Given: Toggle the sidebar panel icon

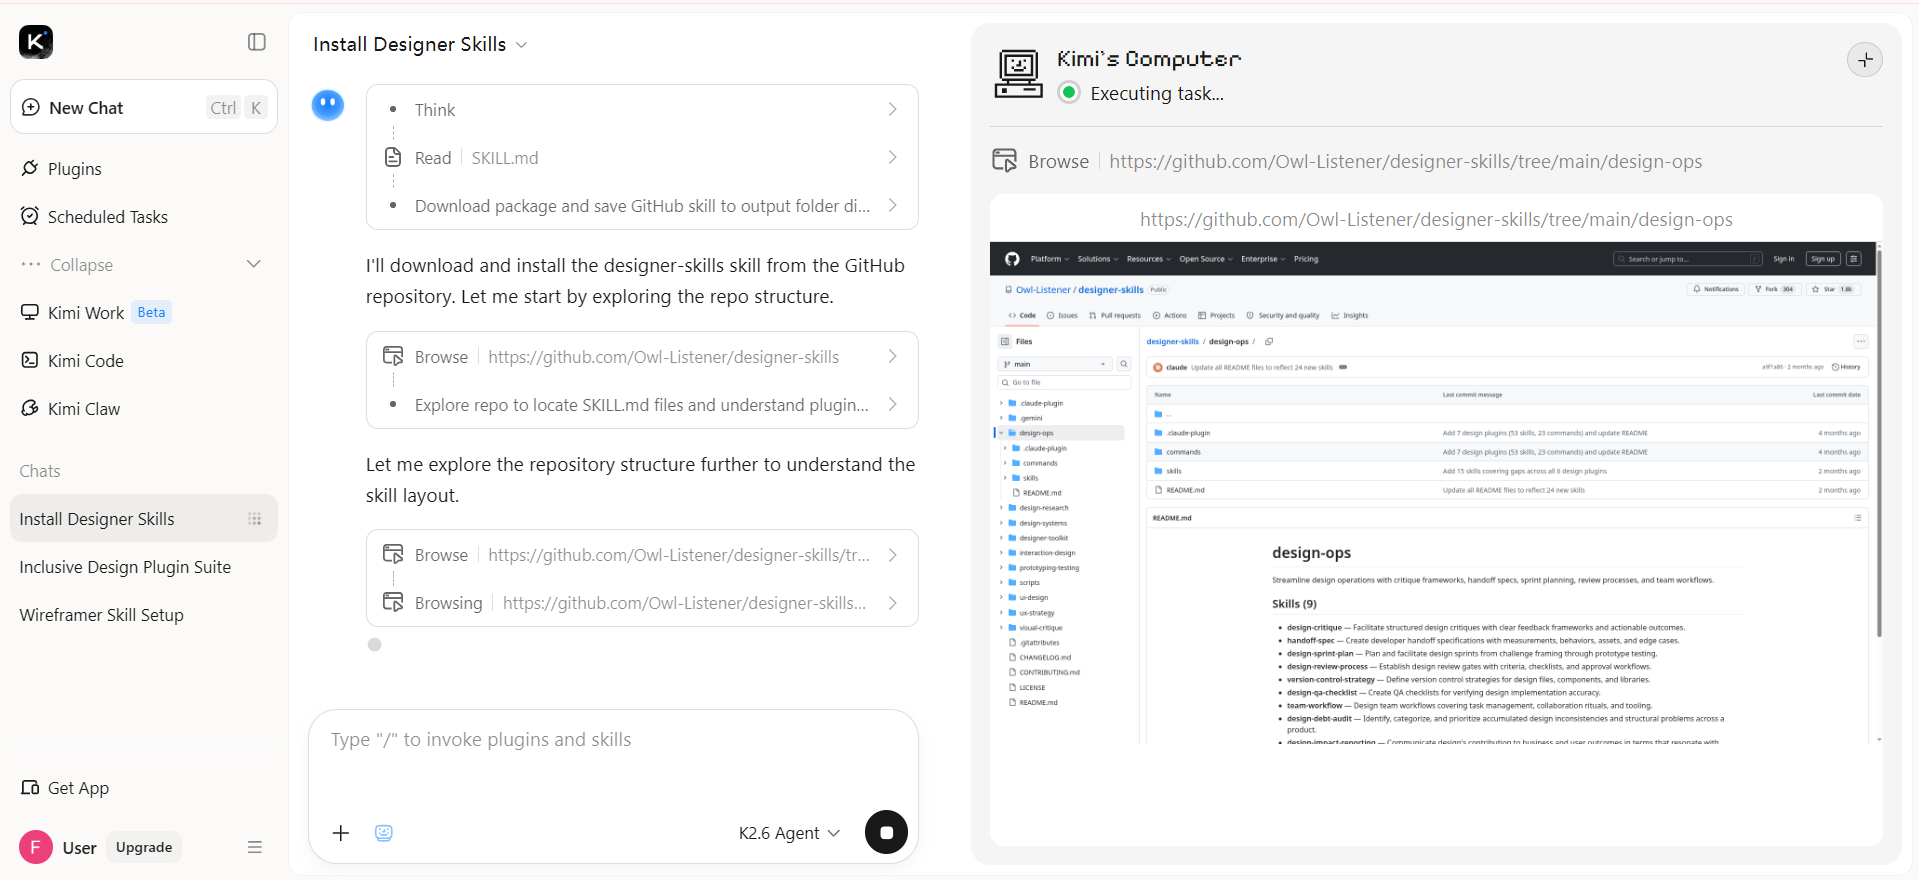Looking at the screenshot, I should (257, 42).
